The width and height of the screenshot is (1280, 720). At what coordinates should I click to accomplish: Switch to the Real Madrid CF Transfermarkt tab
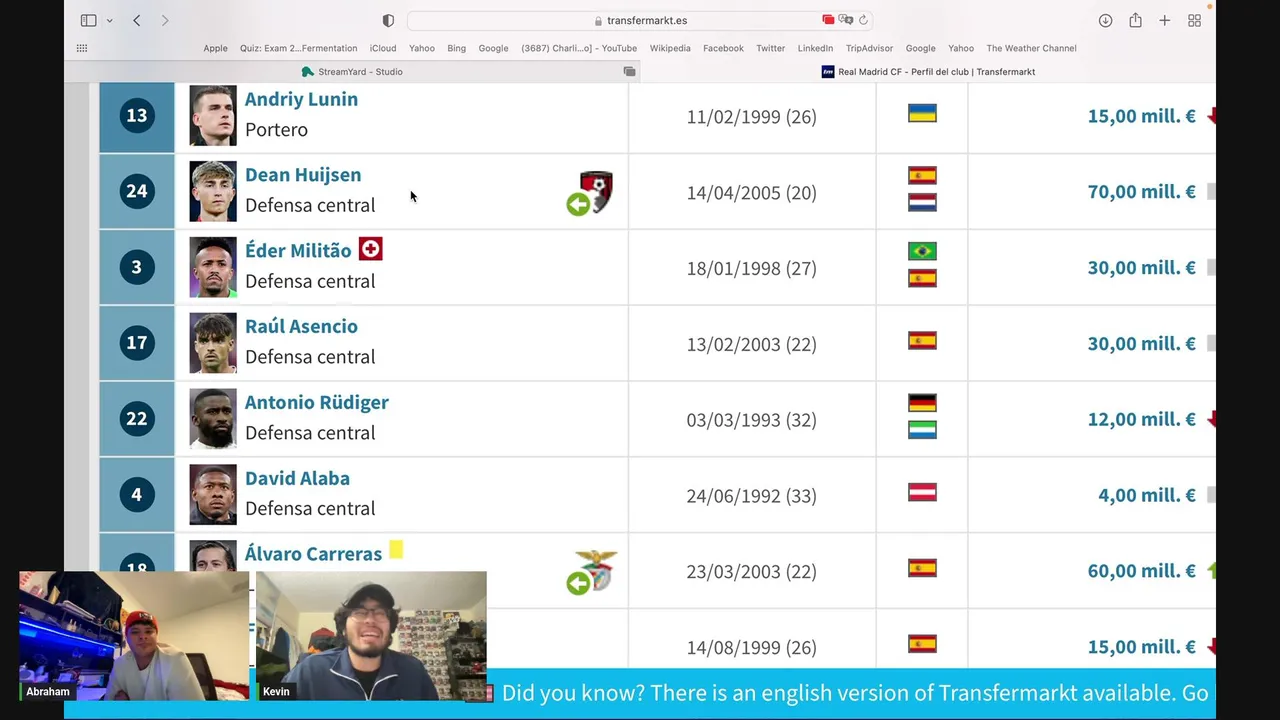(928, 72)
